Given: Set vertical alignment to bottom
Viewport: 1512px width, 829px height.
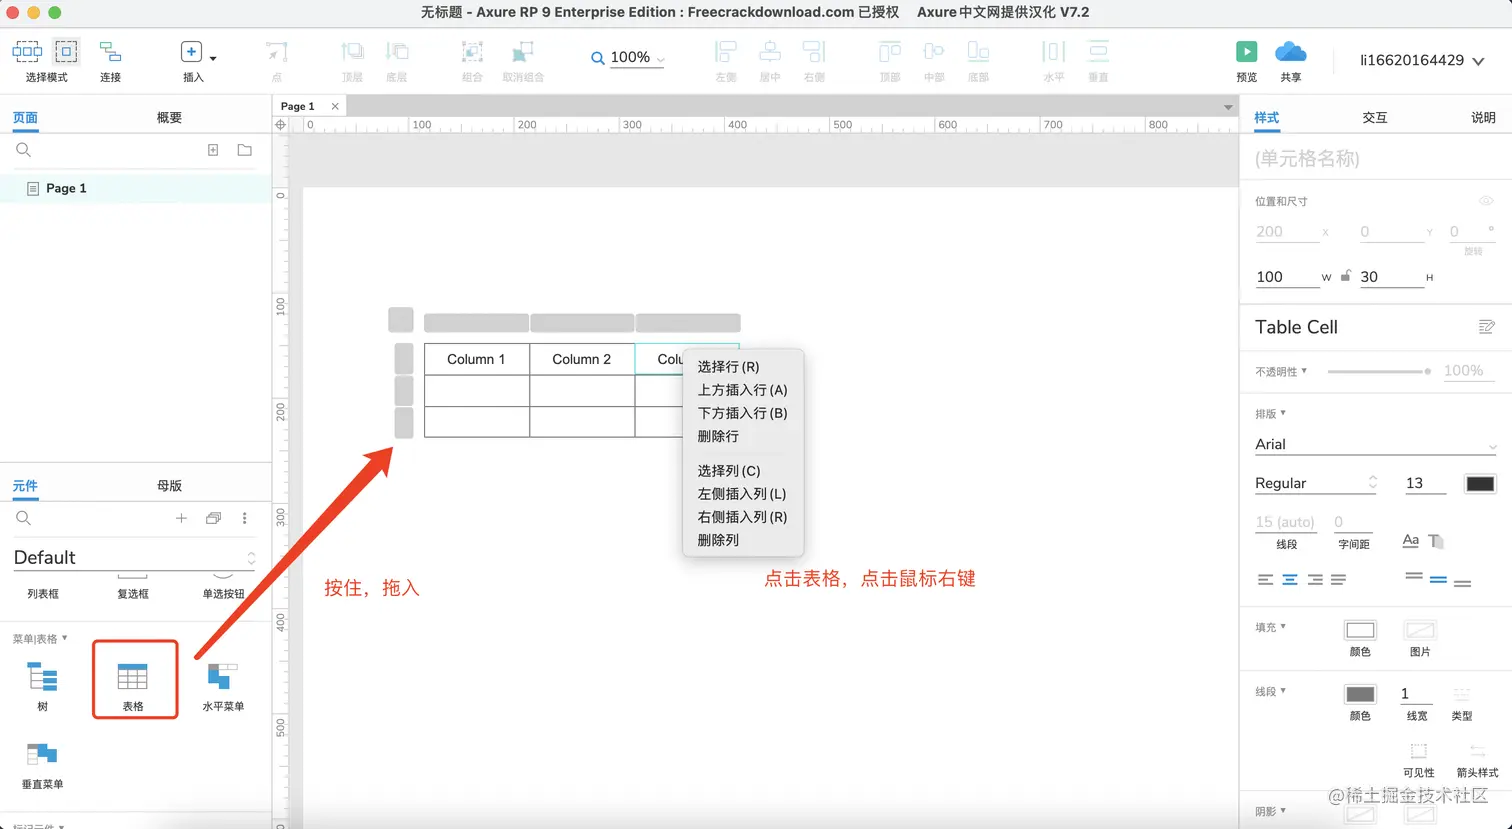Looking at the screenshot, I should click(1463, 582).
